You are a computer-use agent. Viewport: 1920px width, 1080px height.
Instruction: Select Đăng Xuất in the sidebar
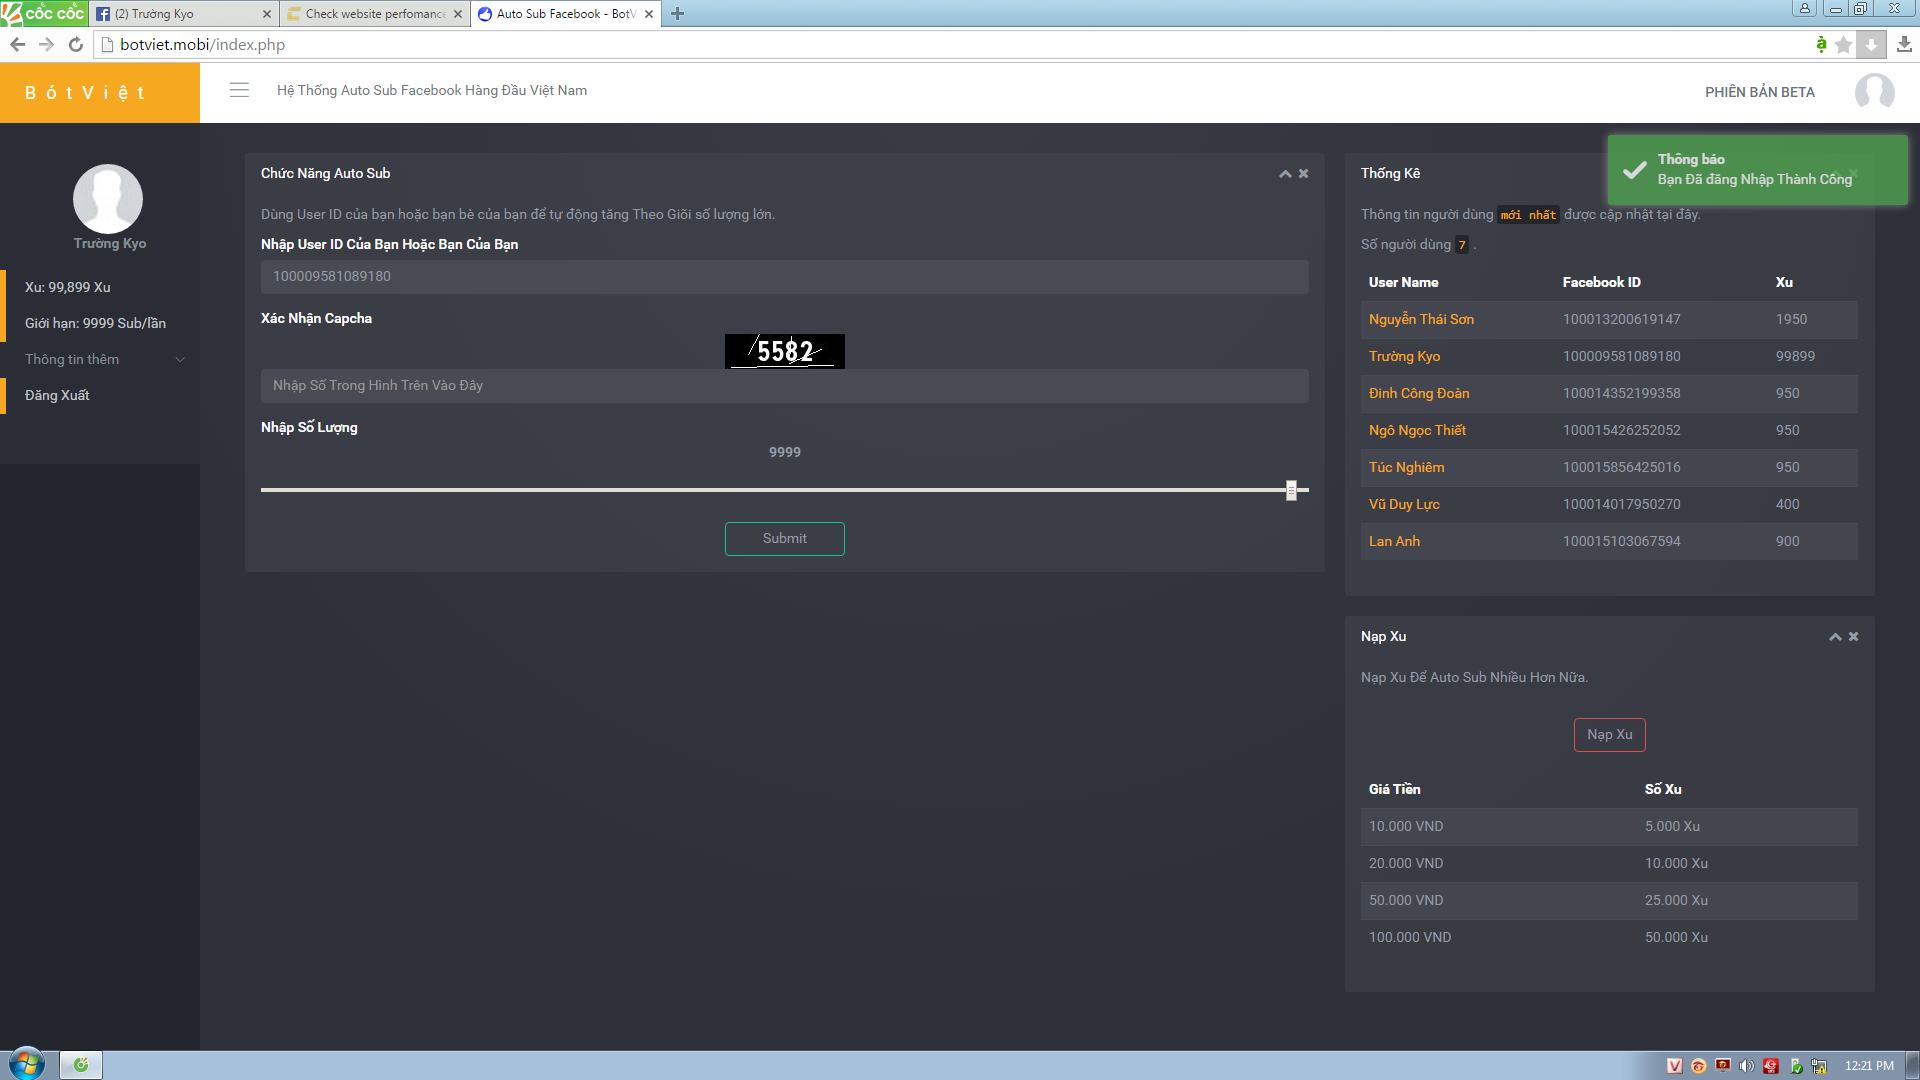coord(57,395)
